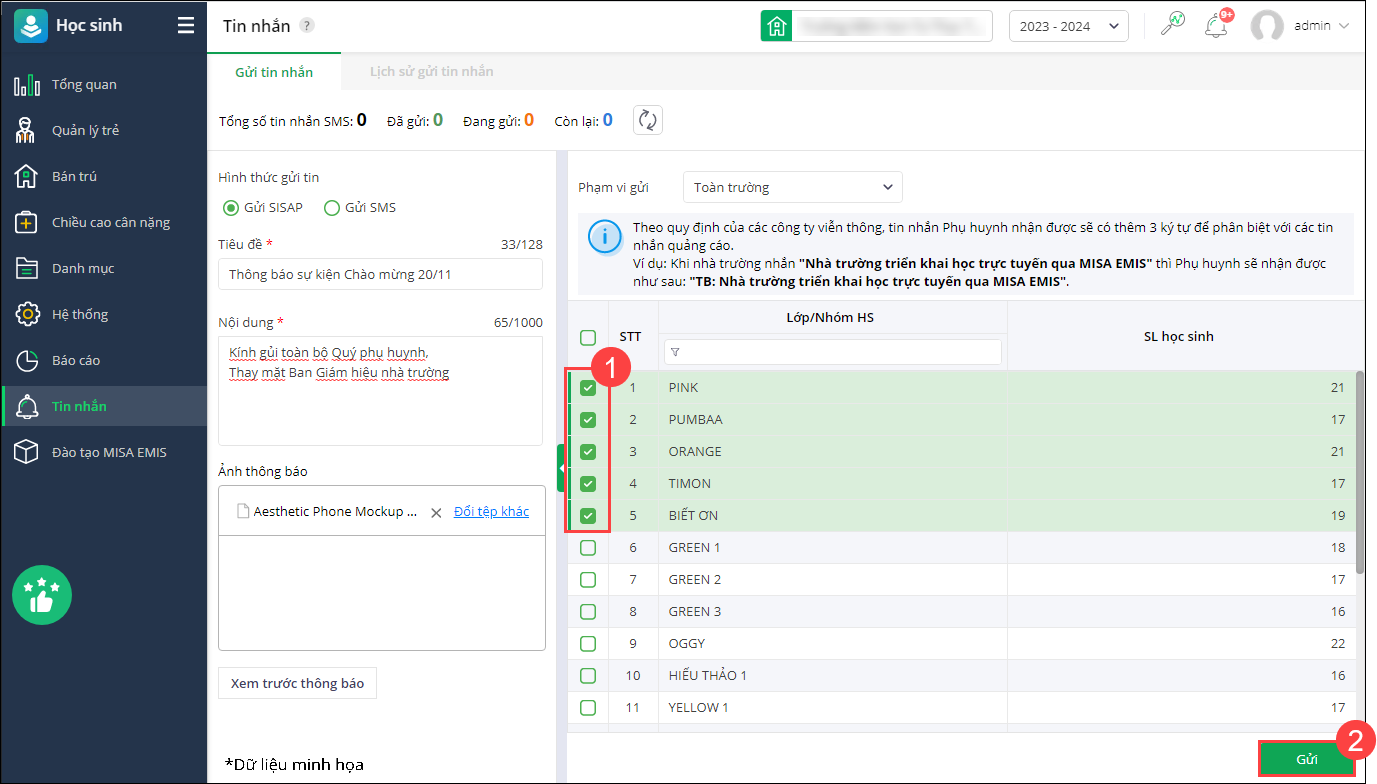Uncheck the PINK class checkbox
Screen dimensions: 1377x784
[588, 388]
